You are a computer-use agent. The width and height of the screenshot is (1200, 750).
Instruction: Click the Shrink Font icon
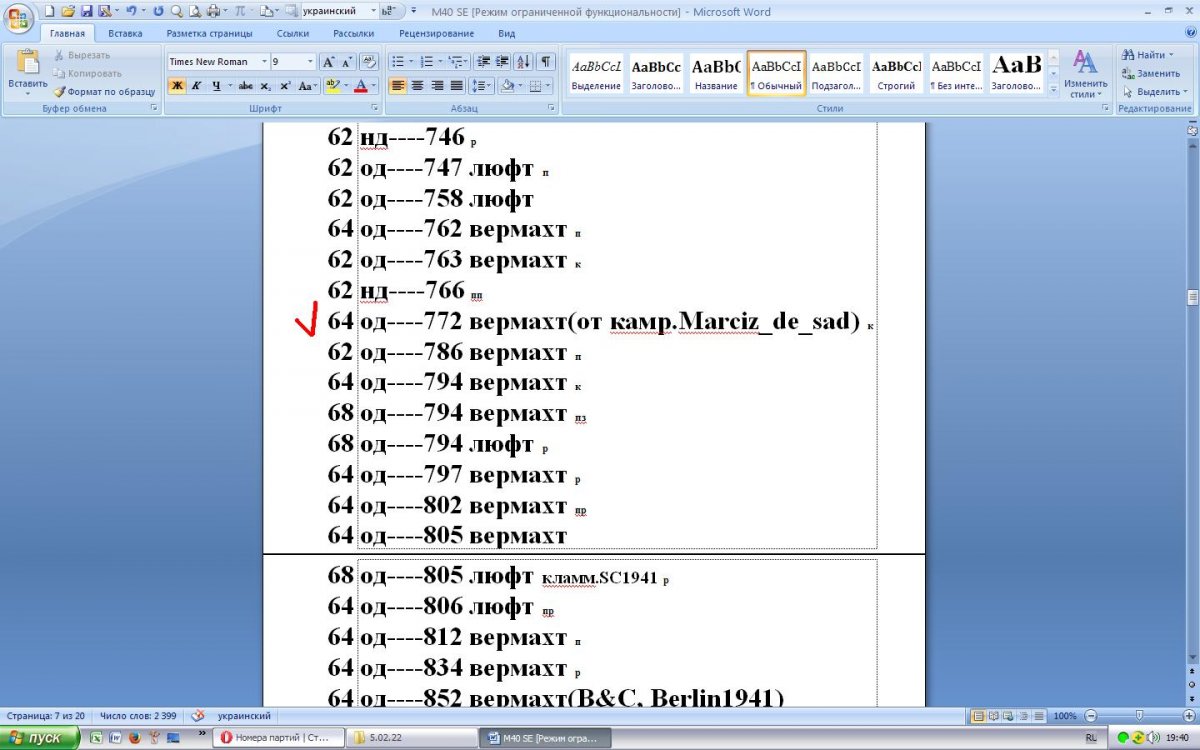[x=347, y=61]
